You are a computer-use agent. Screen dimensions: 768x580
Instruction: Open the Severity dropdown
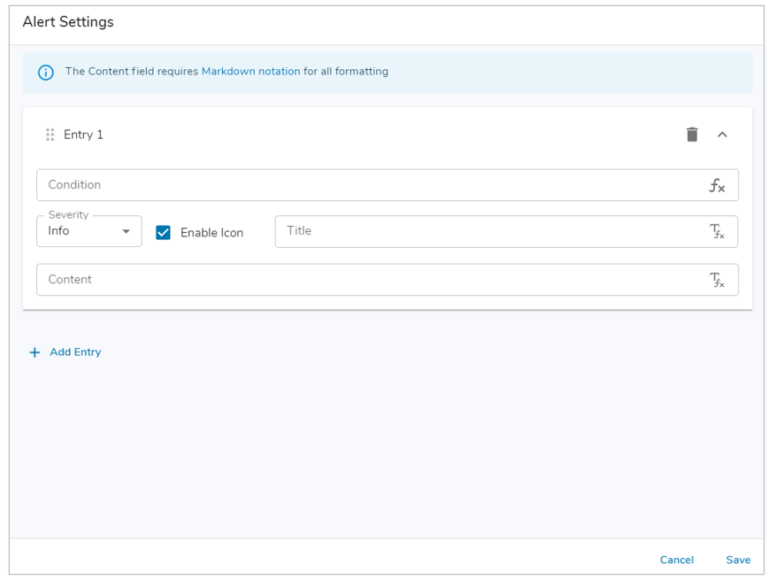click(89, 231)
